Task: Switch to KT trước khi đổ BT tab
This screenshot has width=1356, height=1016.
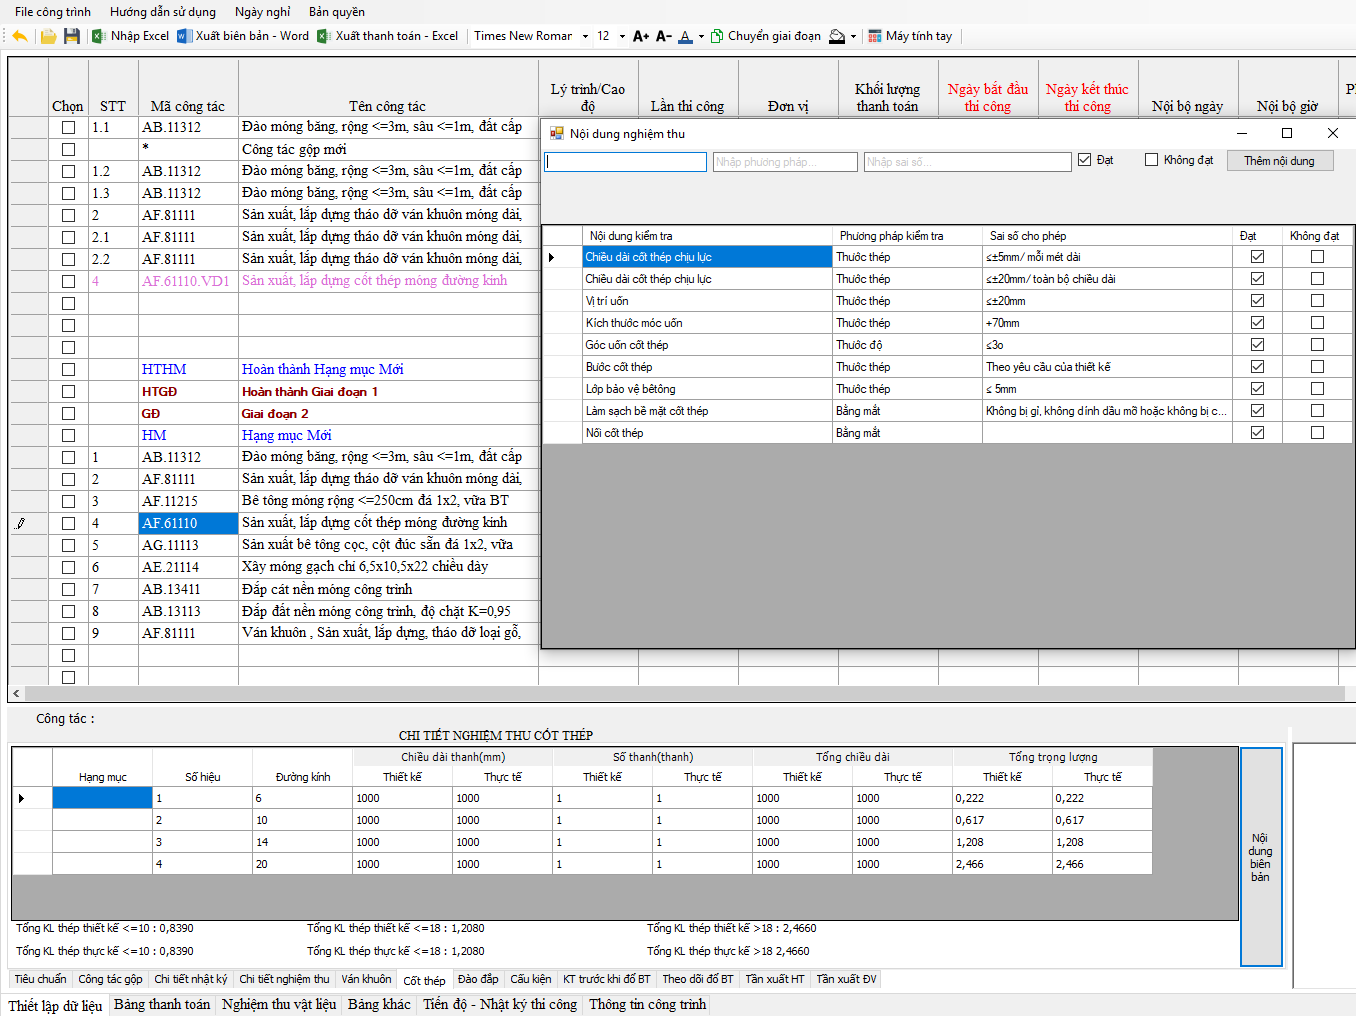Action: click(606, 979)
